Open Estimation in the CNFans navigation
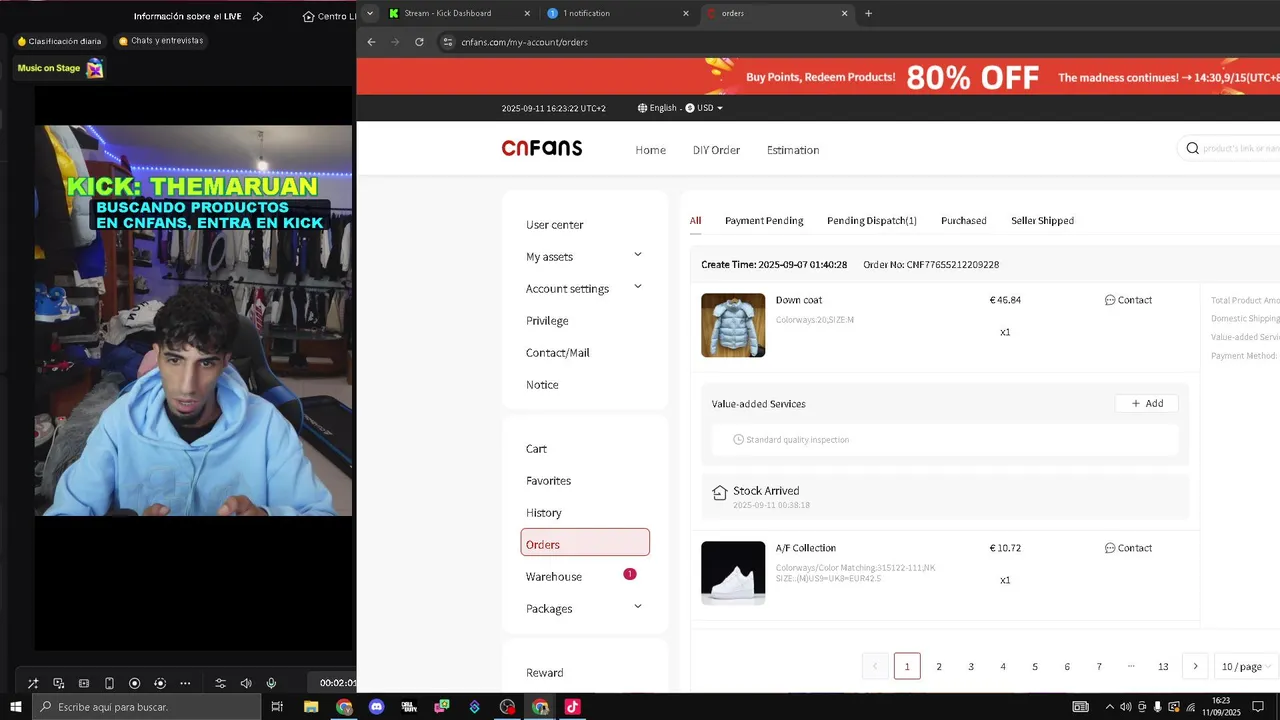 [793, 150]
